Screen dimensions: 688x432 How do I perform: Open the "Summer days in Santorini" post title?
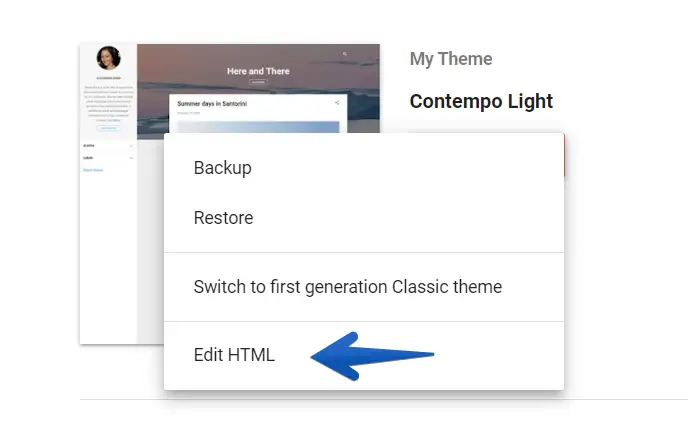pyautogui.click(x=214, y=103)
